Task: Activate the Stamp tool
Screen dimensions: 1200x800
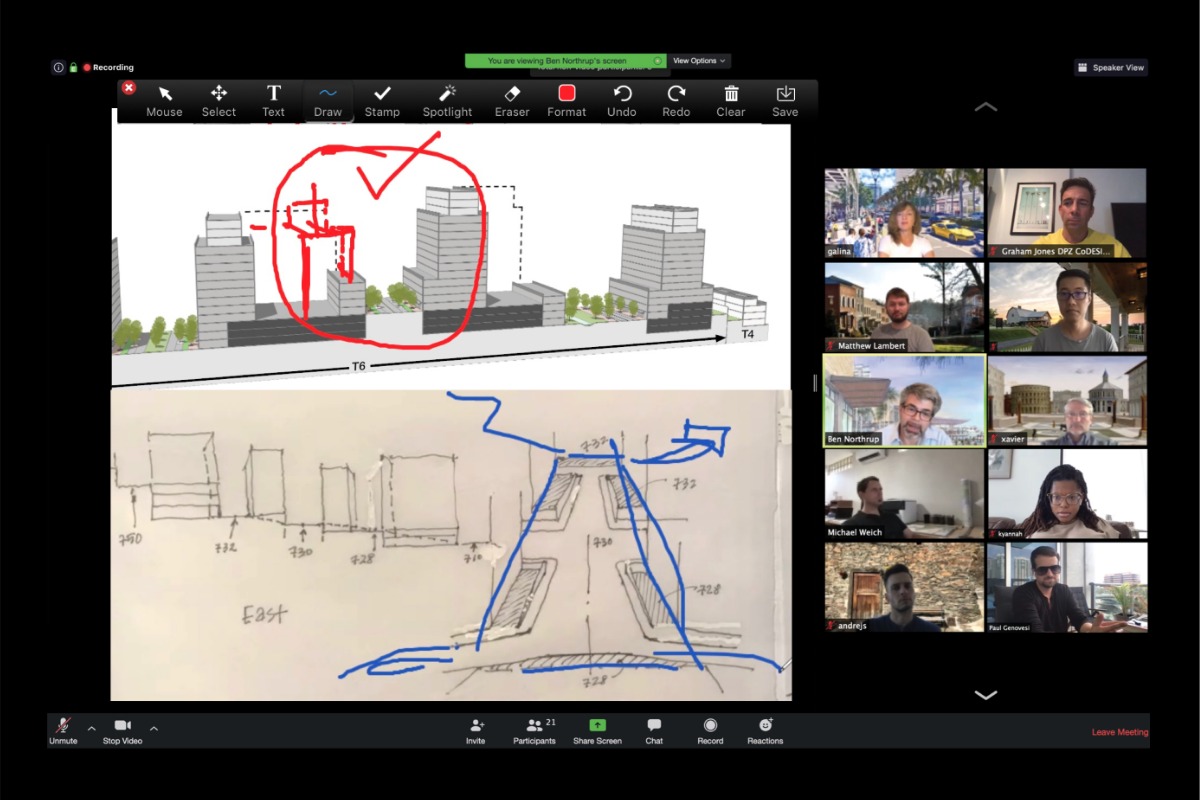Action: (382, 100)
